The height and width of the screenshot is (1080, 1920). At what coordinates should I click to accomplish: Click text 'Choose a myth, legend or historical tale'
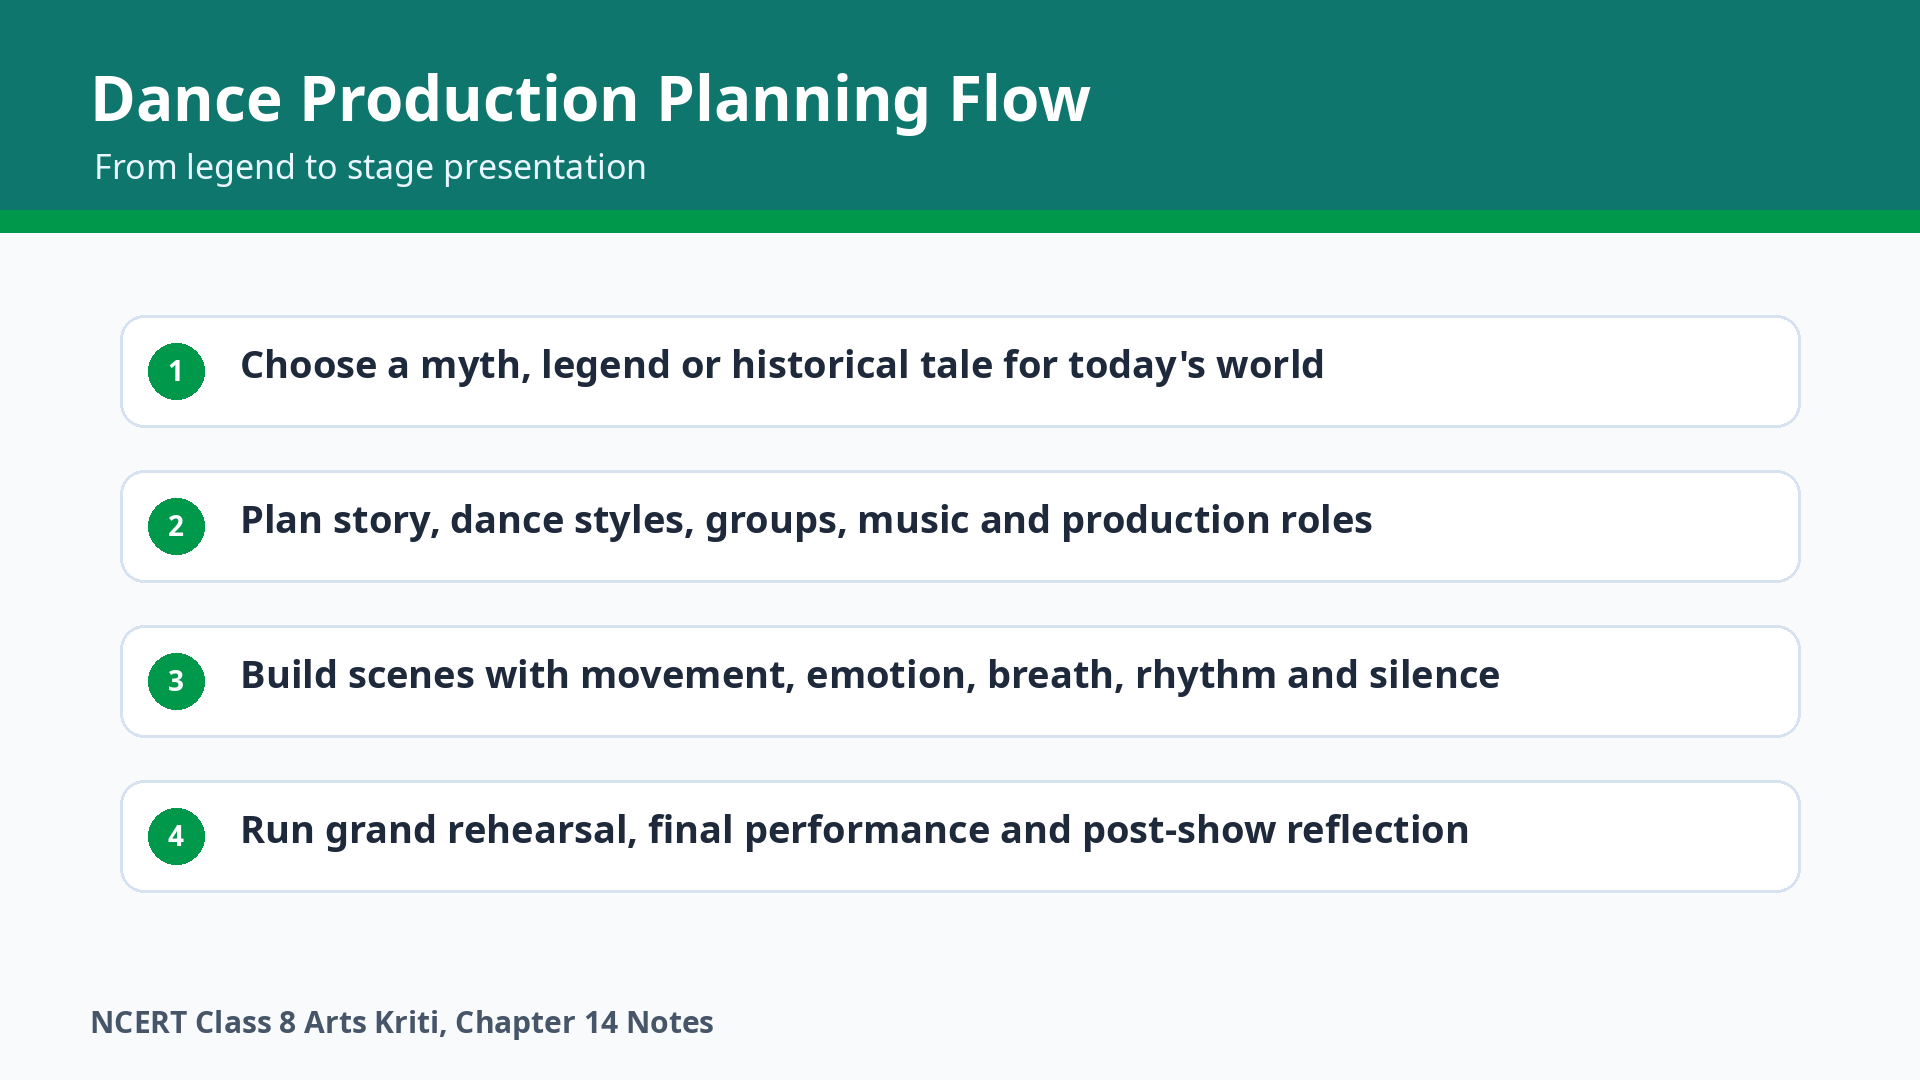616,365
